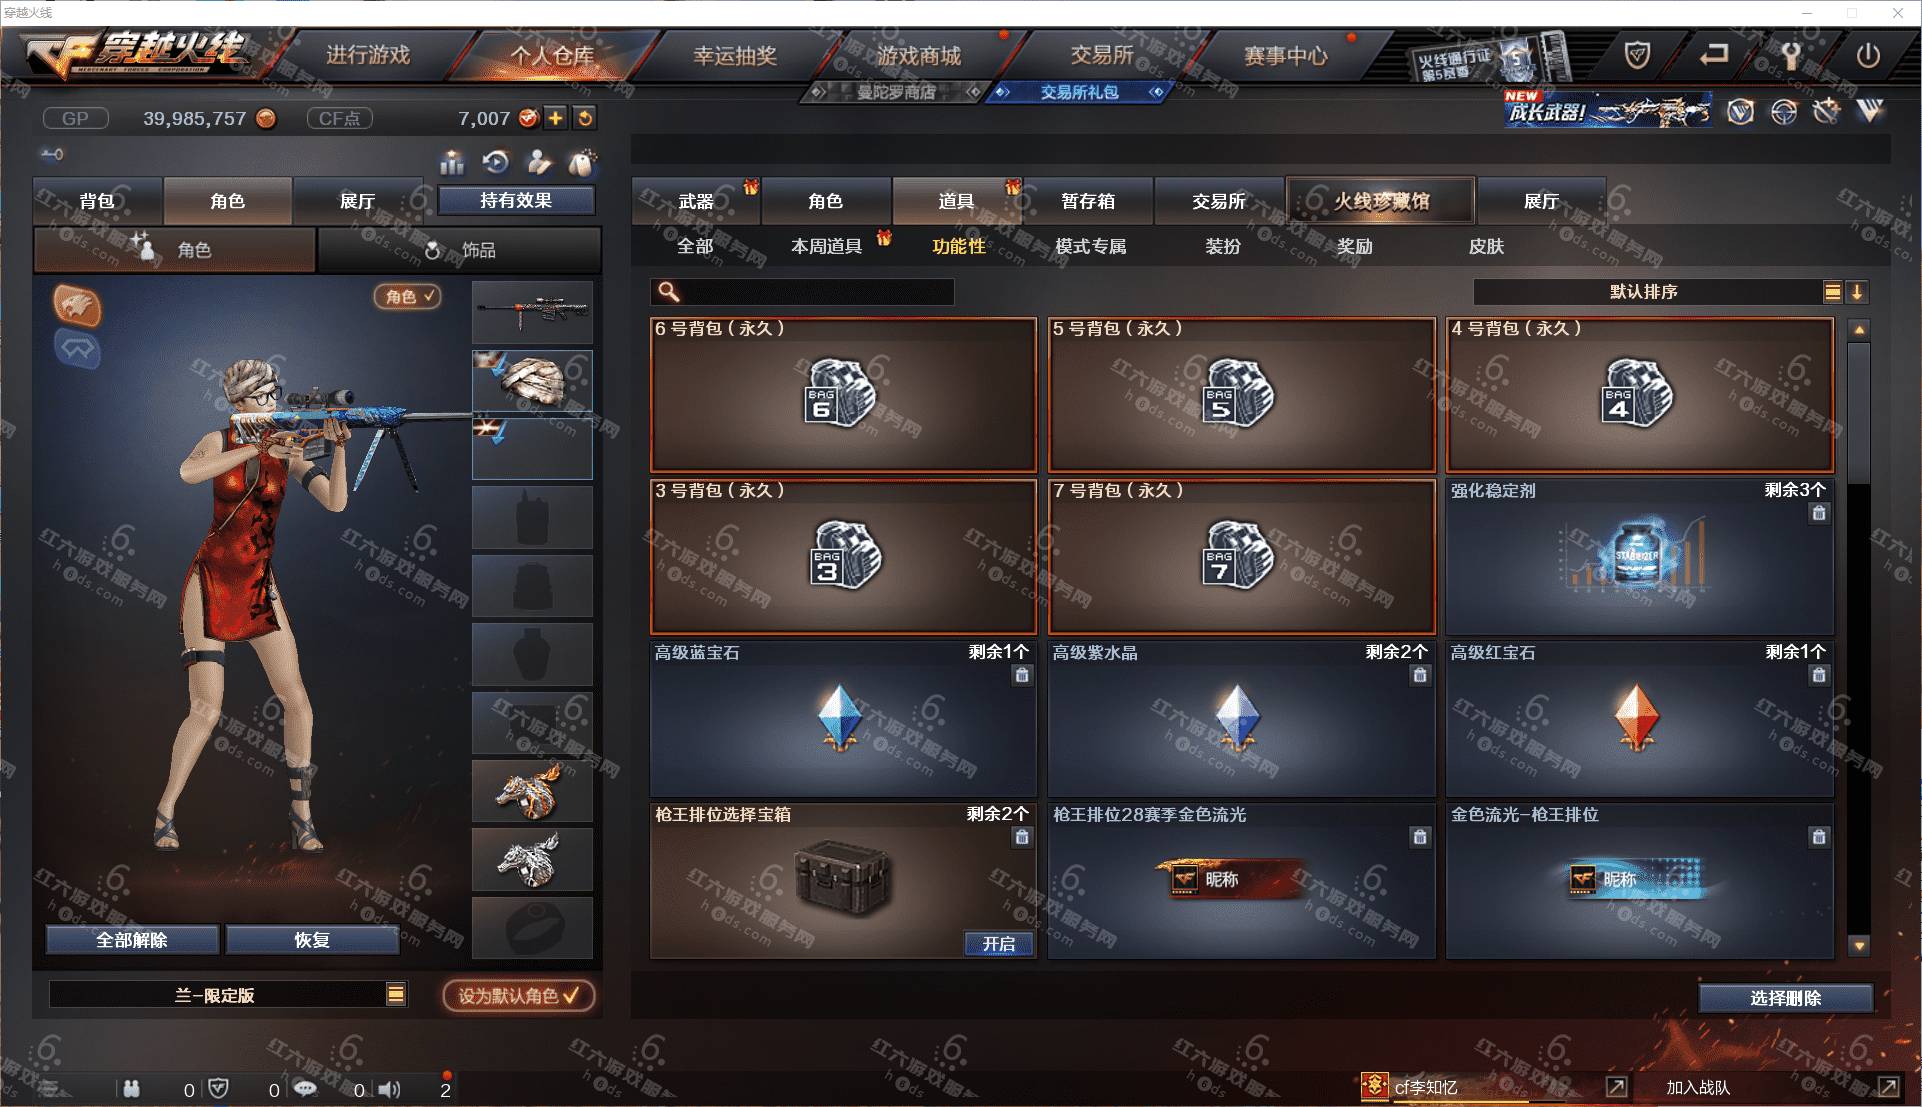The width and height of the screenshot is (1922, 1107).
Task: Click the magnifier search icon in inventory
Action: (x=668, y=291)
